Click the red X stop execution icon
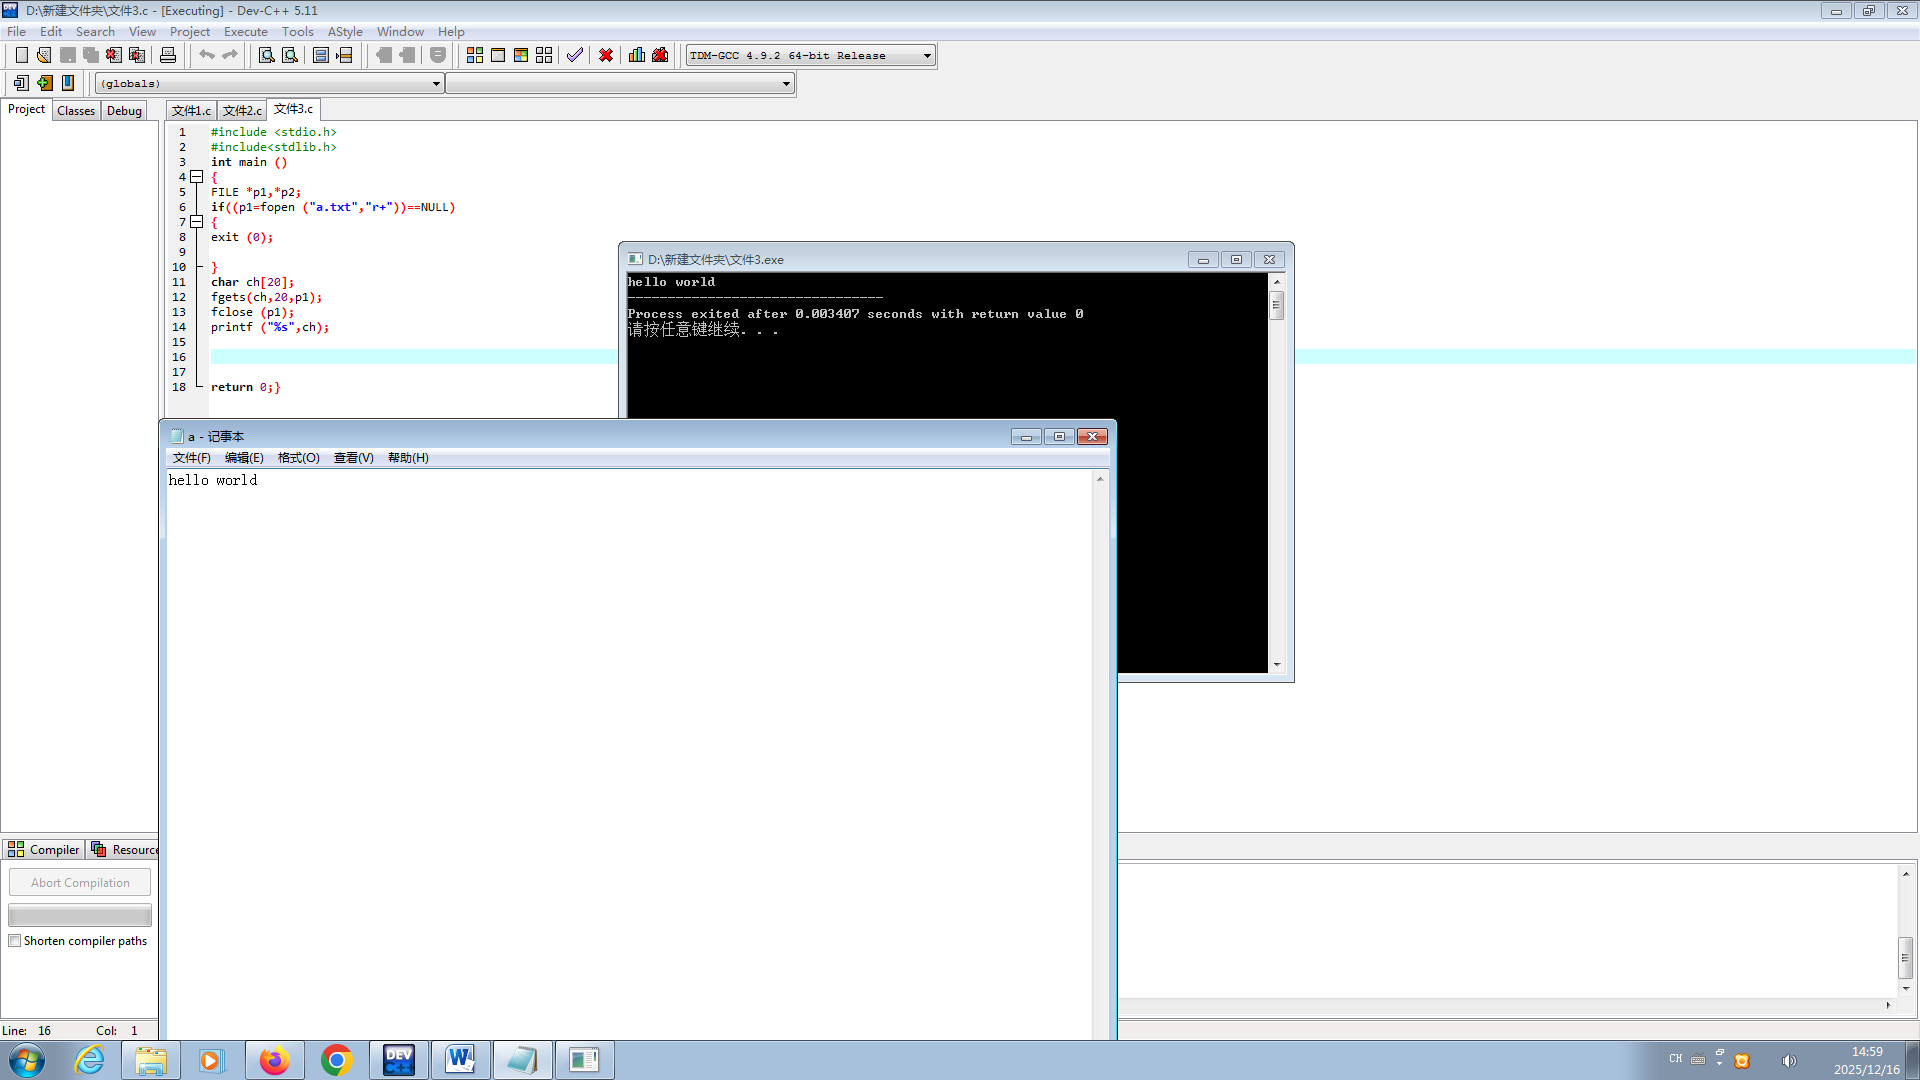This screenshot has width=1920, height=1080. point(606,55)
